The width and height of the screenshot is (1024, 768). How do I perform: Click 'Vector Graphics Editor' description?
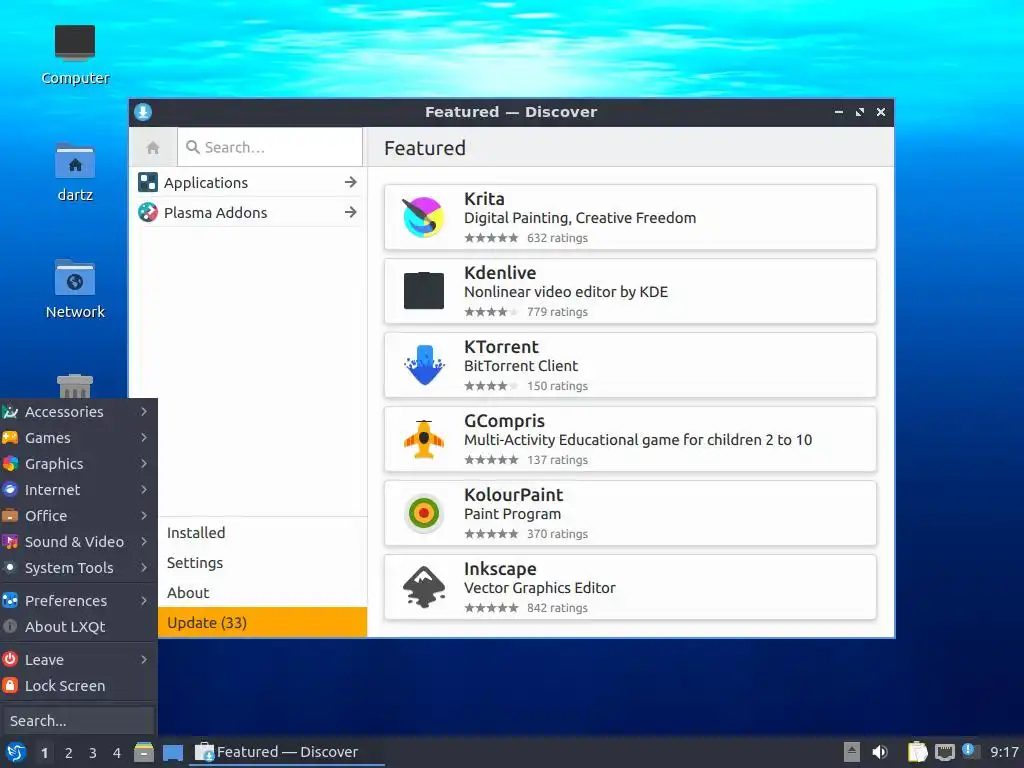(x=539, y=588)
